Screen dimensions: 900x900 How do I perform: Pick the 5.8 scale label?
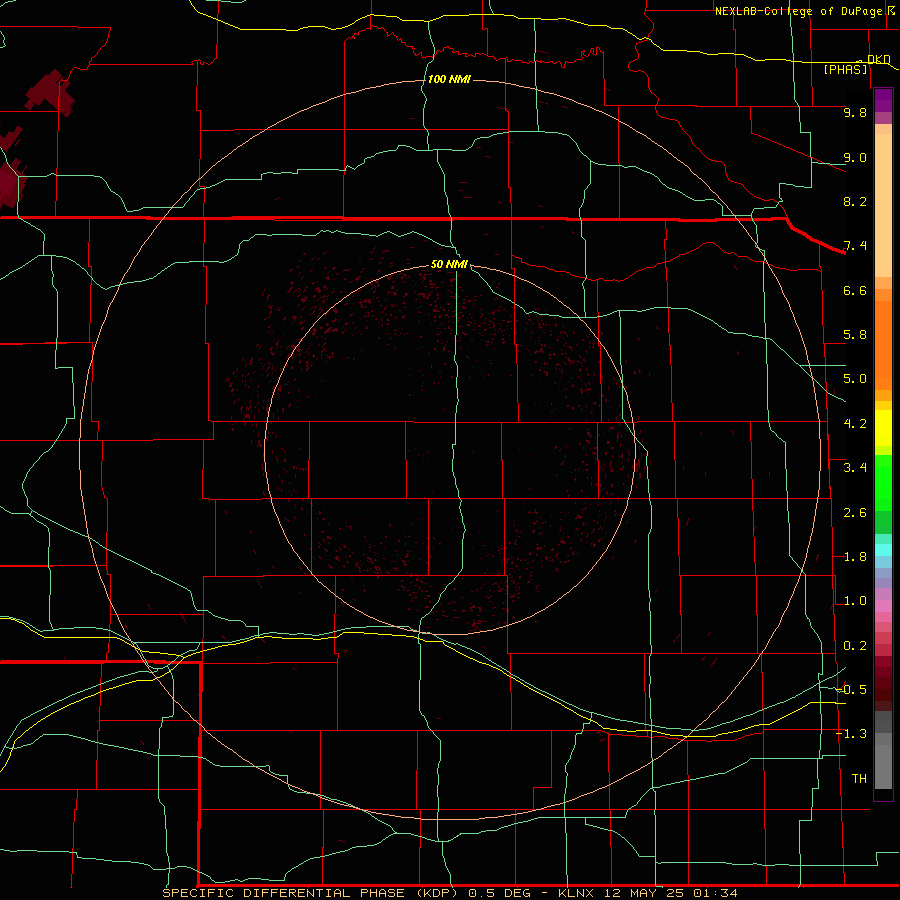855,335
